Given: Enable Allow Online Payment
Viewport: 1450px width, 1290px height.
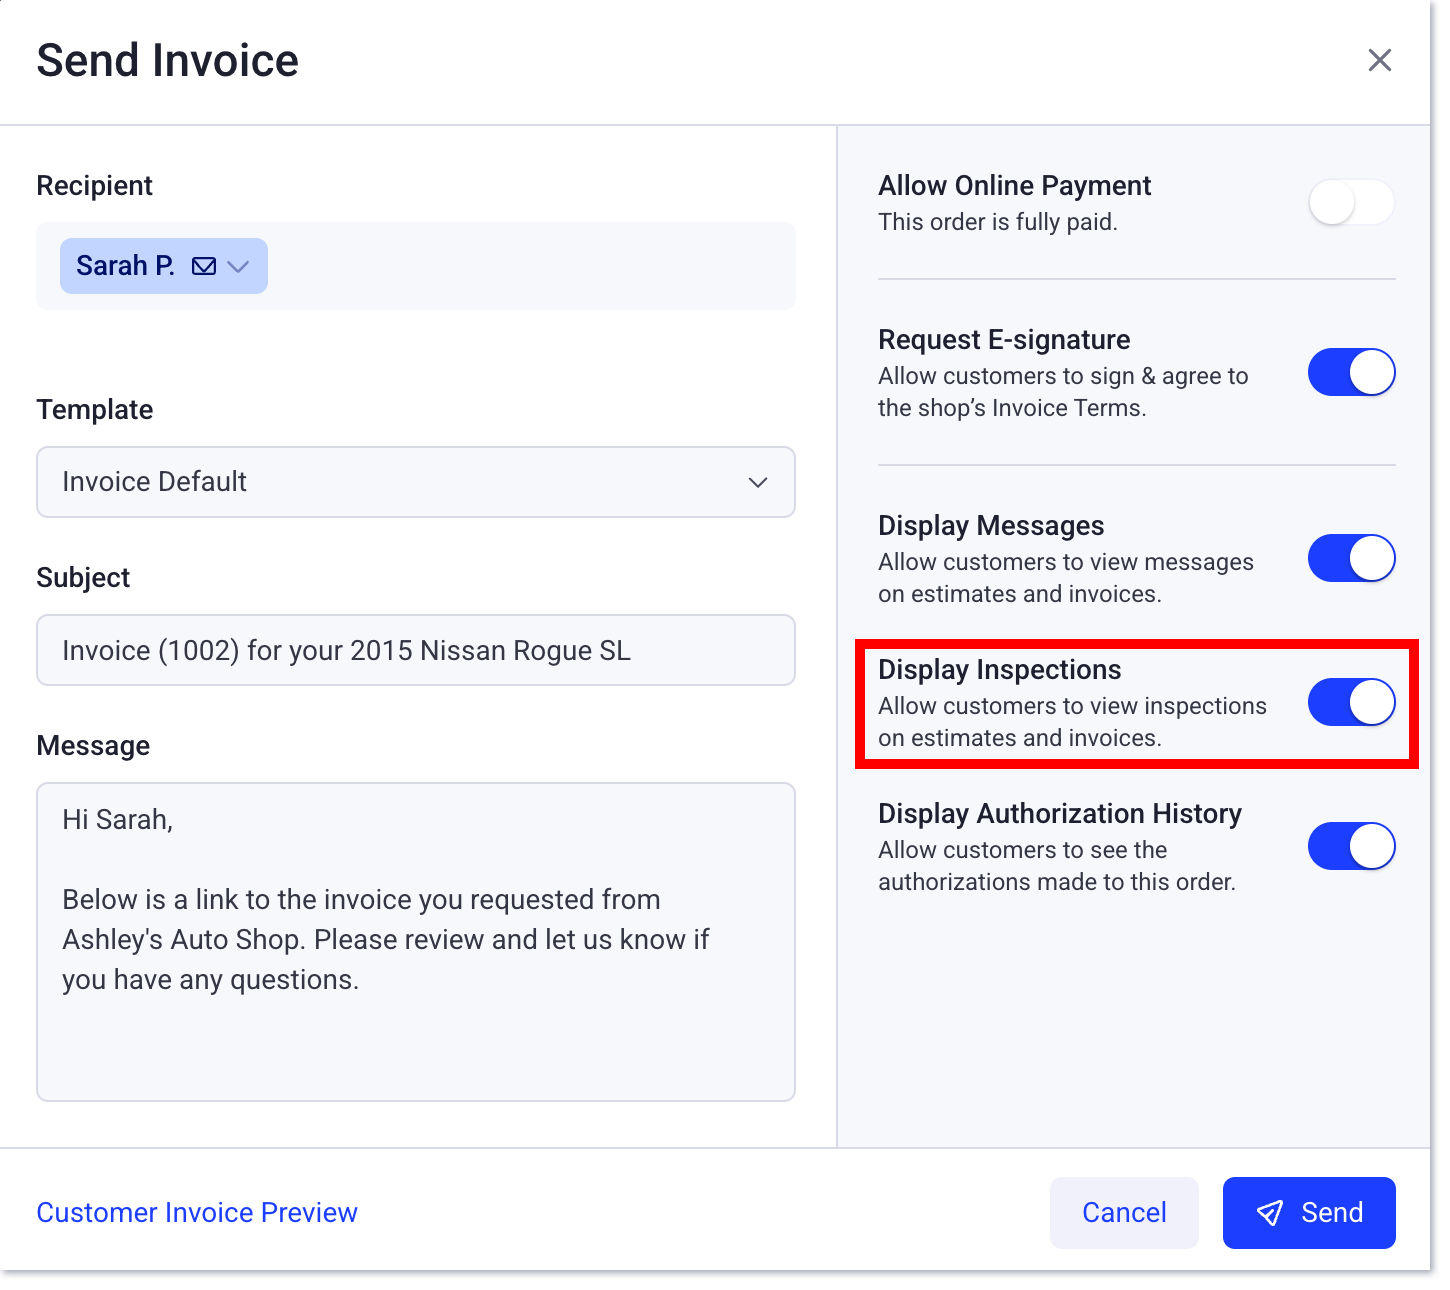Looking at the screenshot, I should point(1351,202).
